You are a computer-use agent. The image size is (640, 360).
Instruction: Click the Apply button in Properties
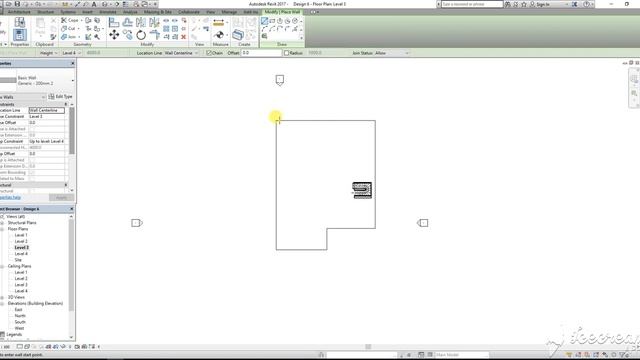coord(61,198)
